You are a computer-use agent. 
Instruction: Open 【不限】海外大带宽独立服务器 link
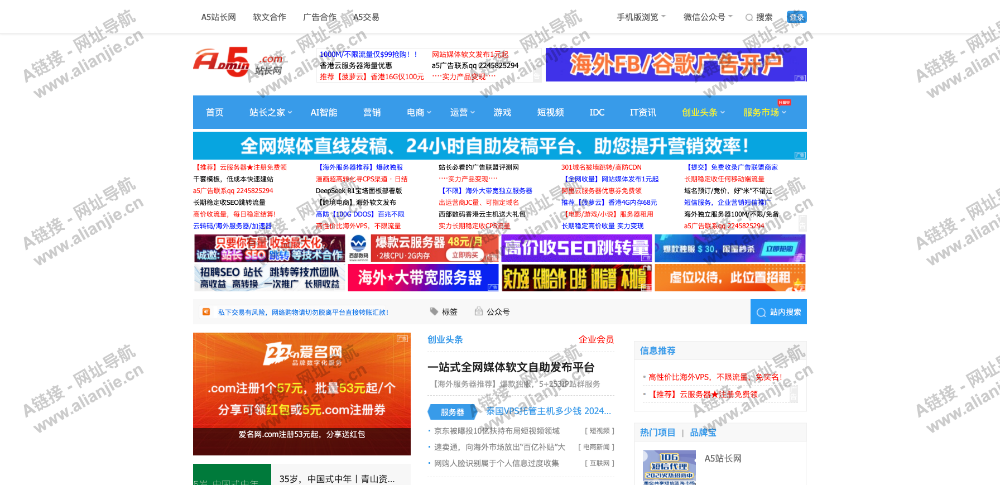click(485, 191)
